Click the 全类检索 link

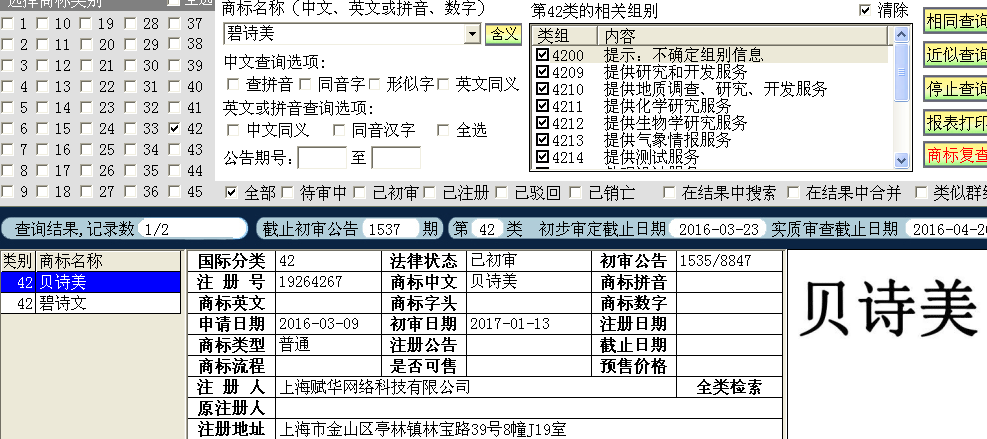click(729, 387)
